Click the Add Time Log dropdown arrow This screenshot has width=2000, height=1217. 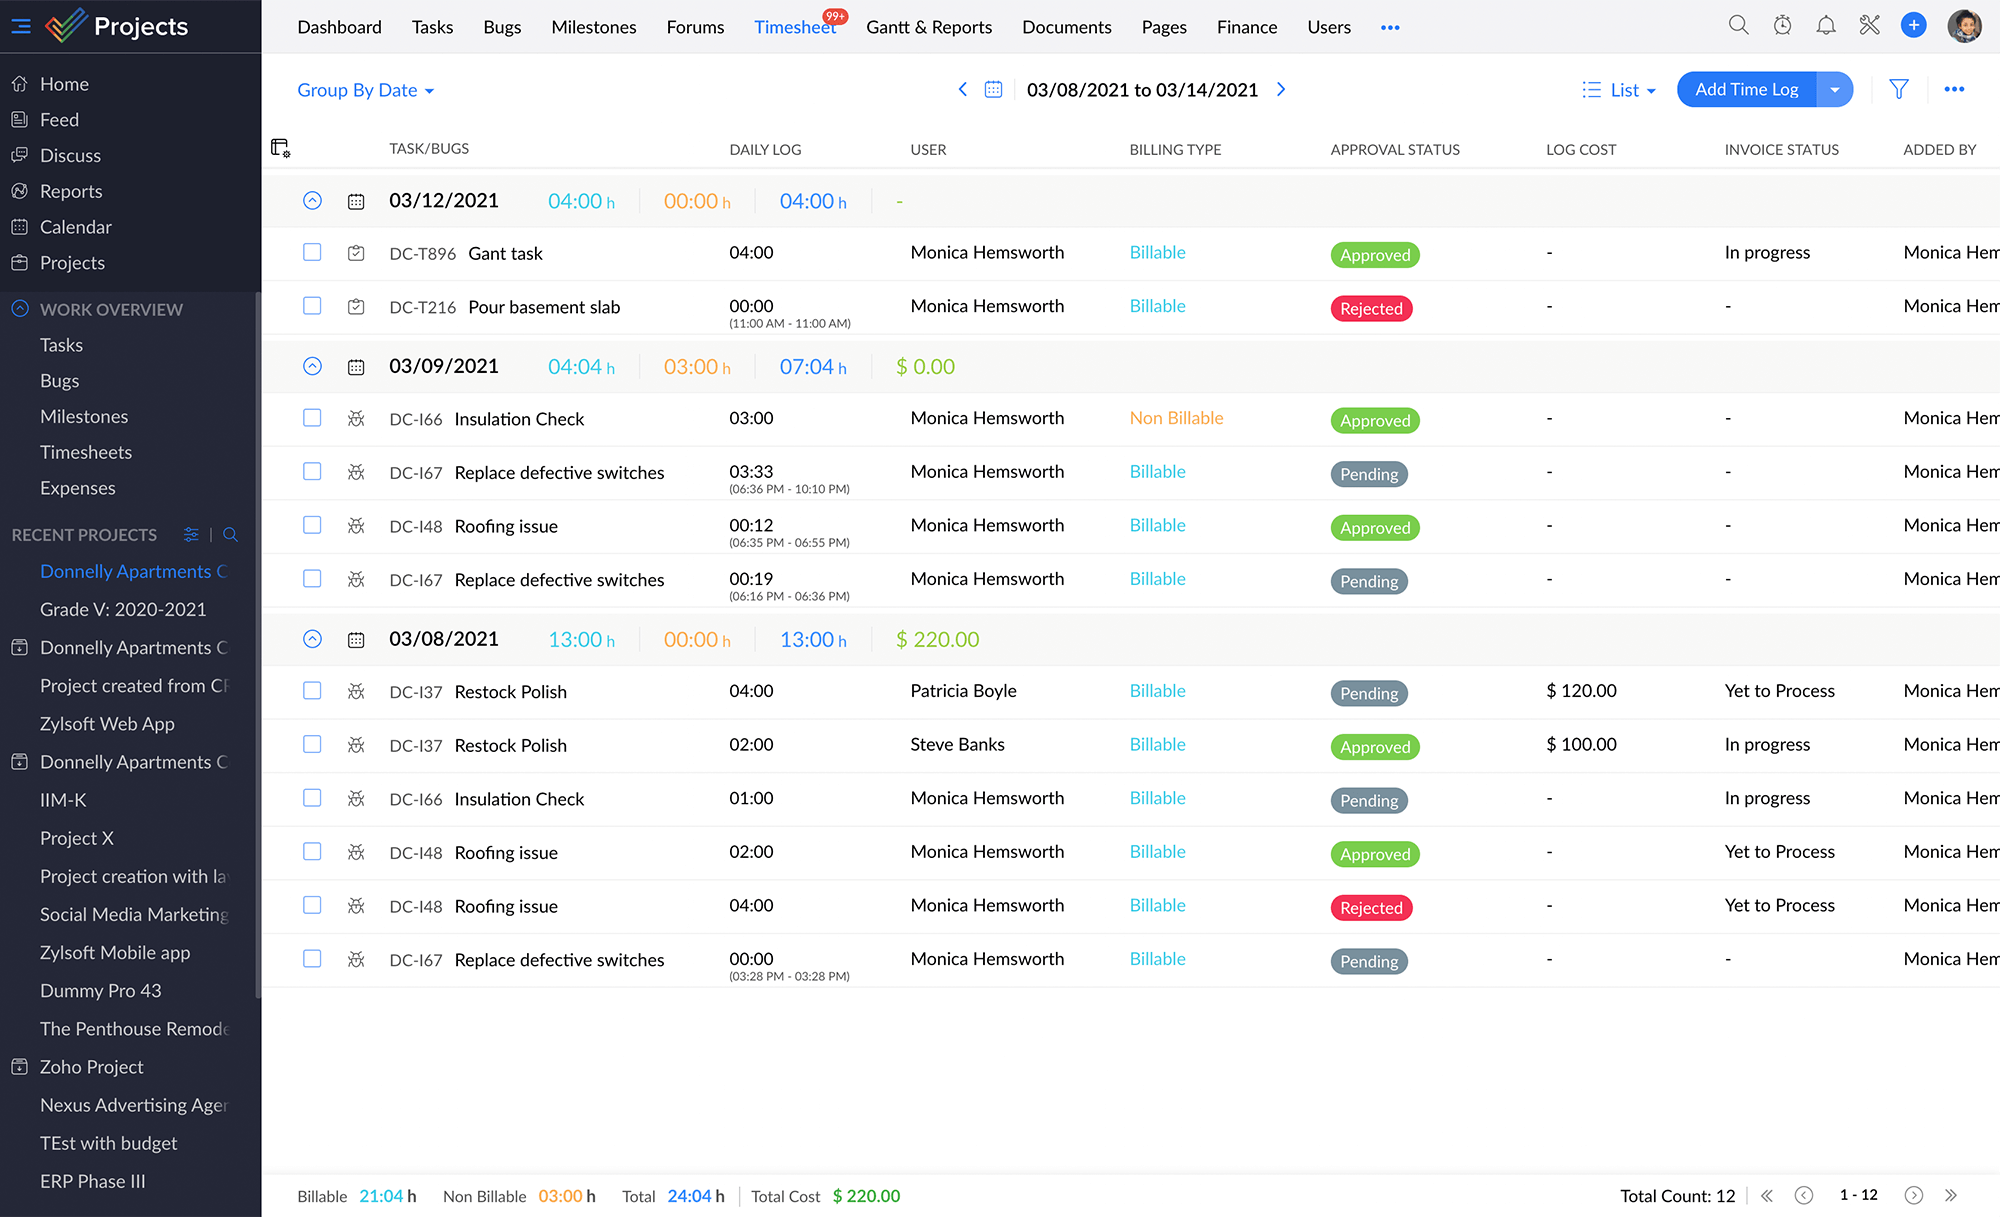(x=1834, y=90)
